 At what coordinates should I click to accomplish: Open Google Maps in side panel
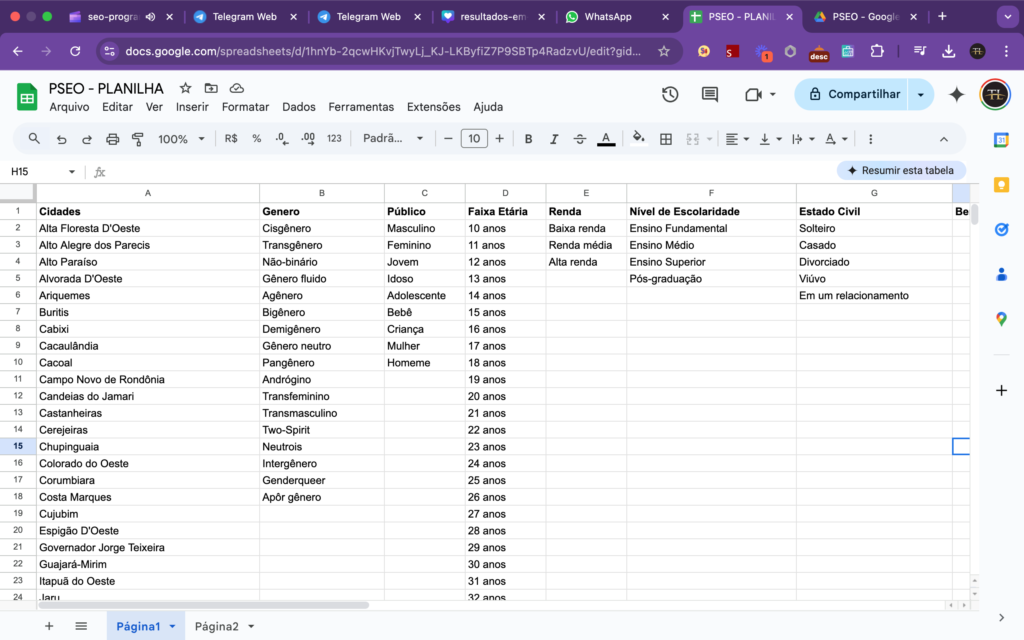[1001, 319]
